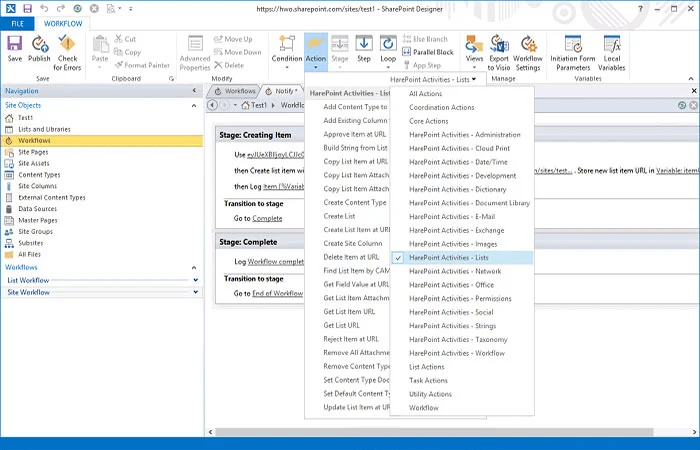Image resolution: width=700 pixels, height=450 pixels.
Task: Click Workflow complete log link
Action: tap(275, 262)
